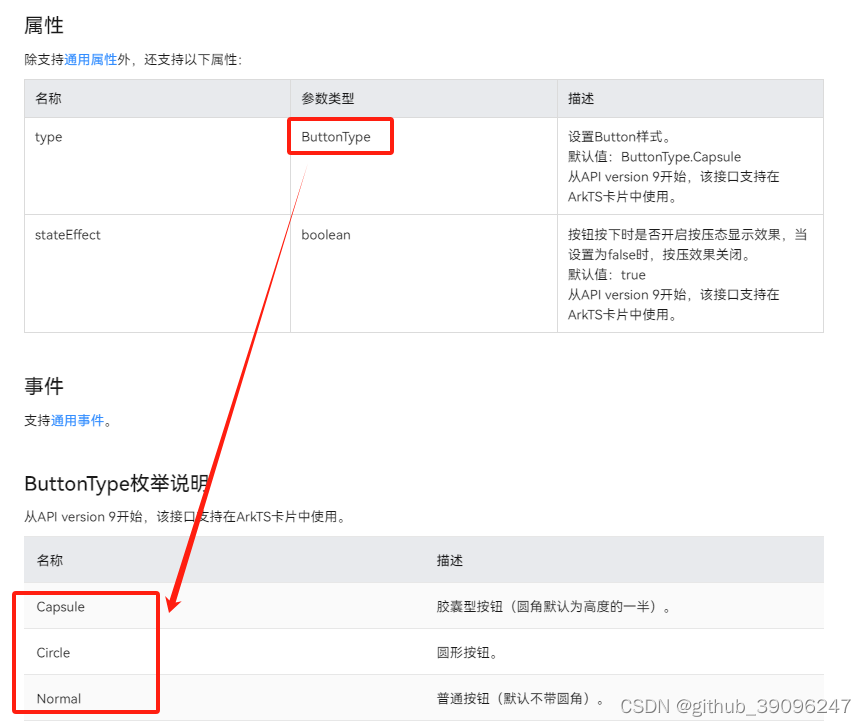
Task: Click the boolean type cell for stateEffect
Action: point(323,234)
